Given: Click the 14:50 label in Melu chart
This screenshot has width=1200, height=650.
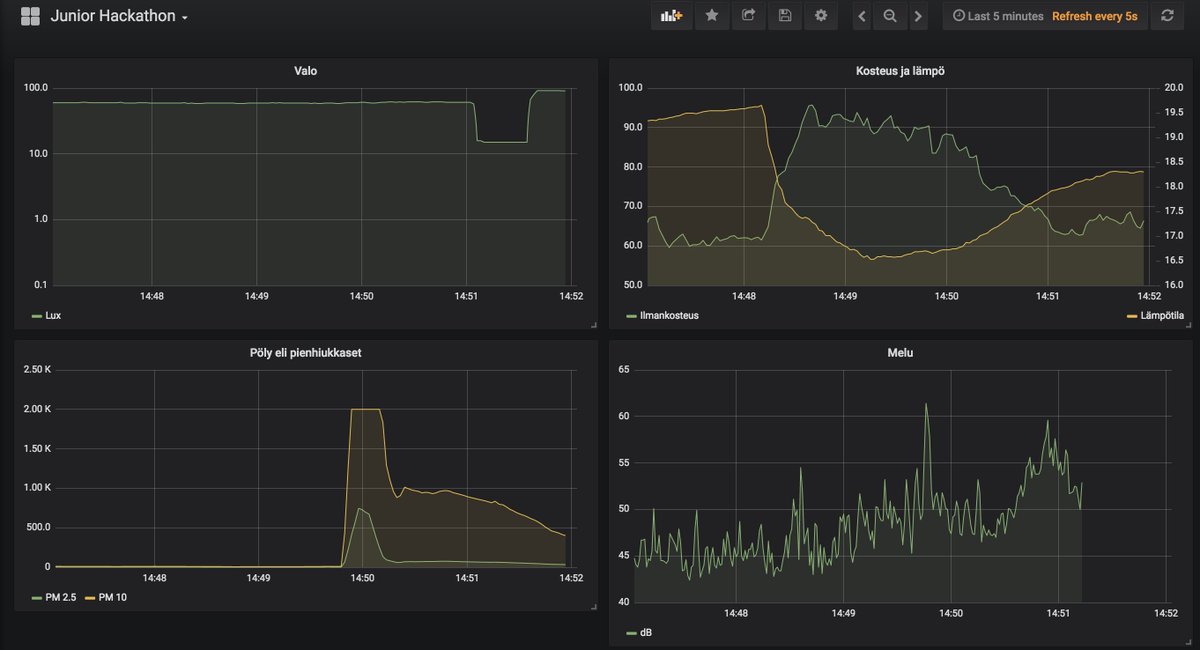Looking at the screenshot, I should coord(950,613).
